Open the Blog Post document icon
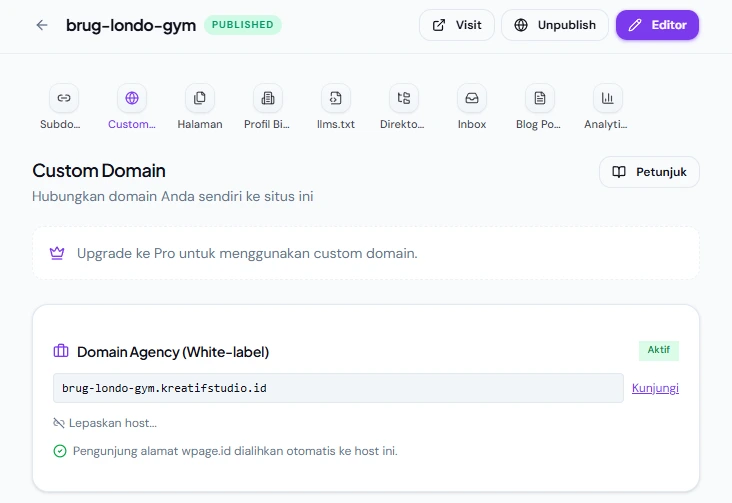Screen dimensions: 732x503 [540, 98]
